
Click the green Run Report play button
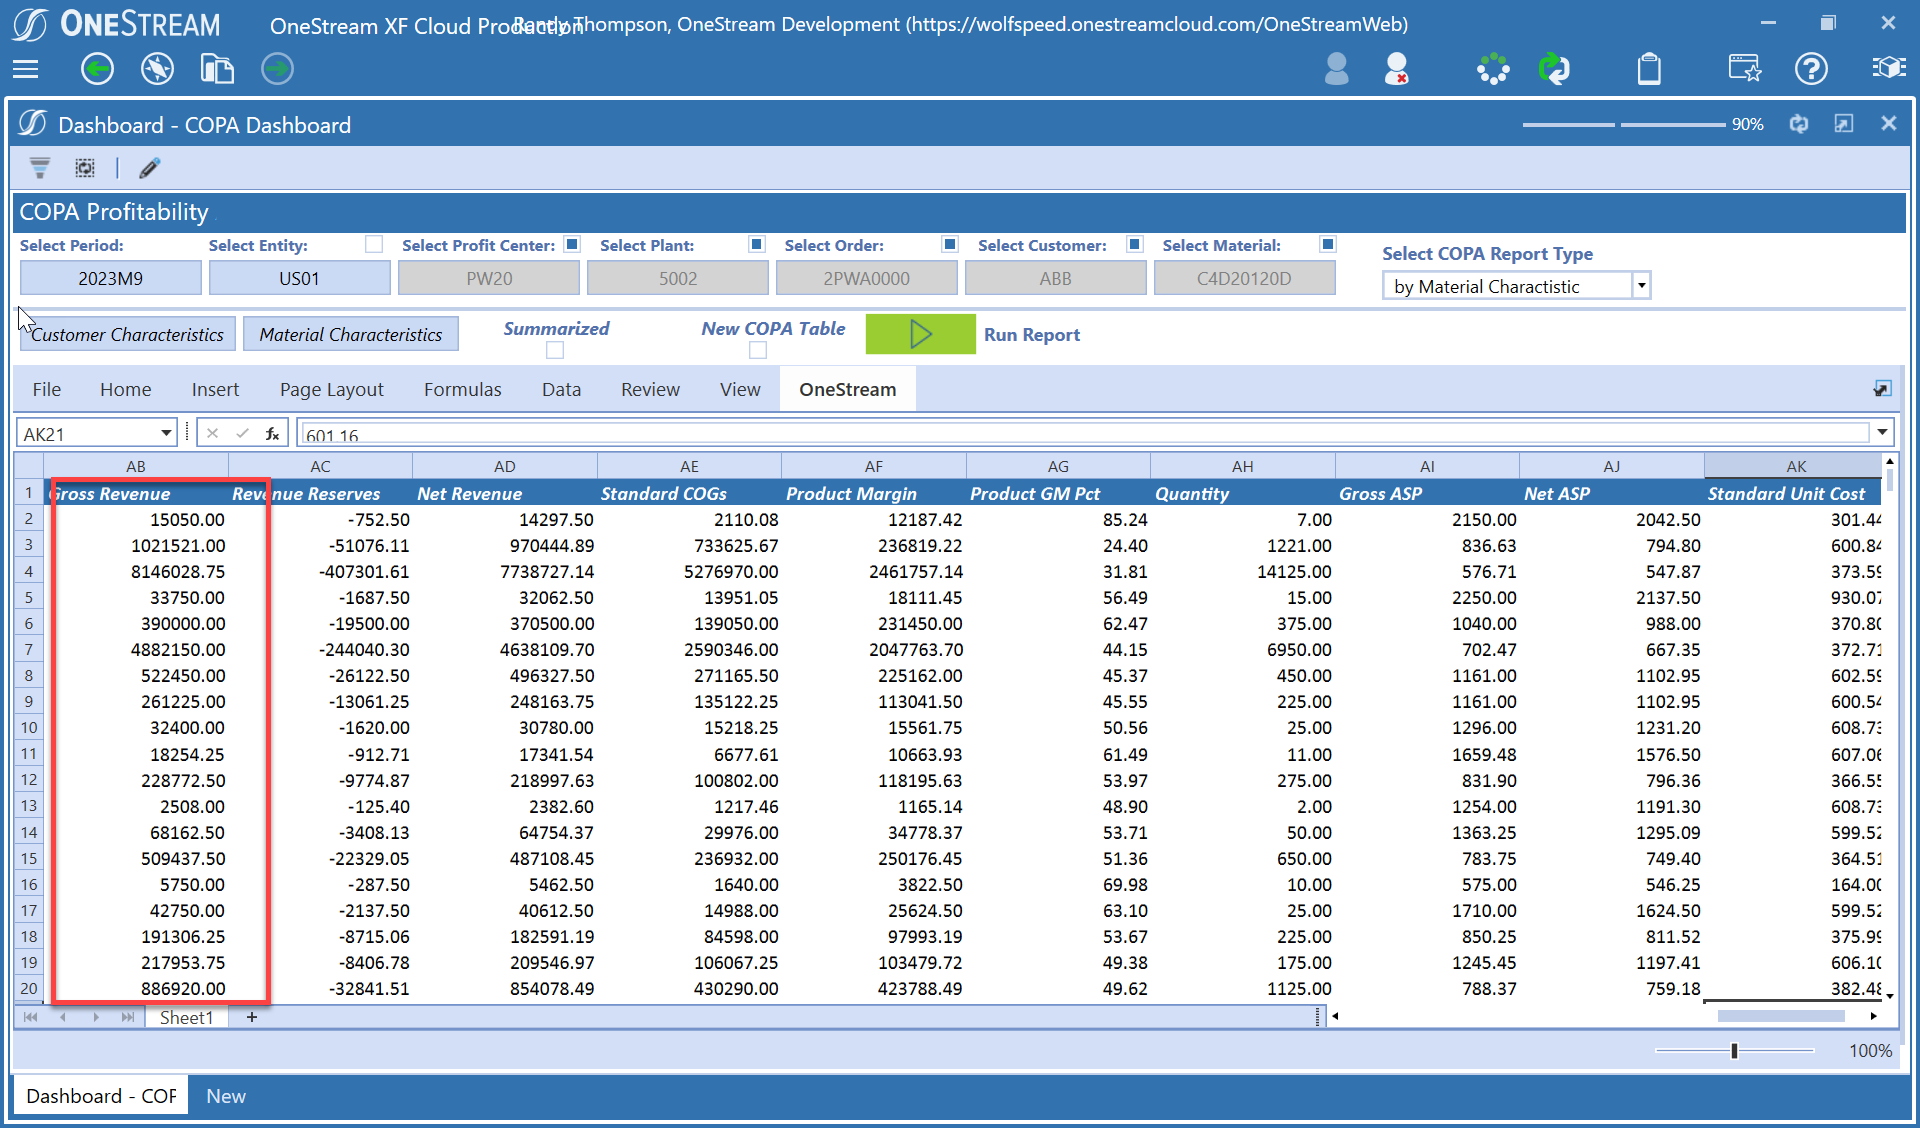(920, 334)
